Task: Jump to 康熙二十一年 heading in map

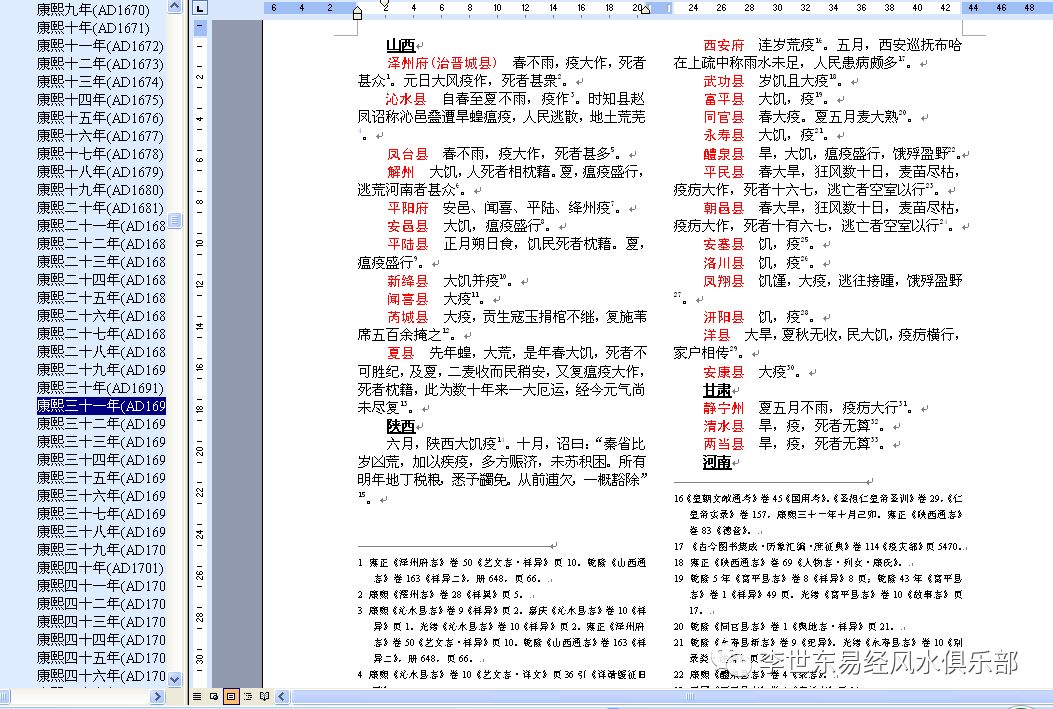Action: (101, 226)
